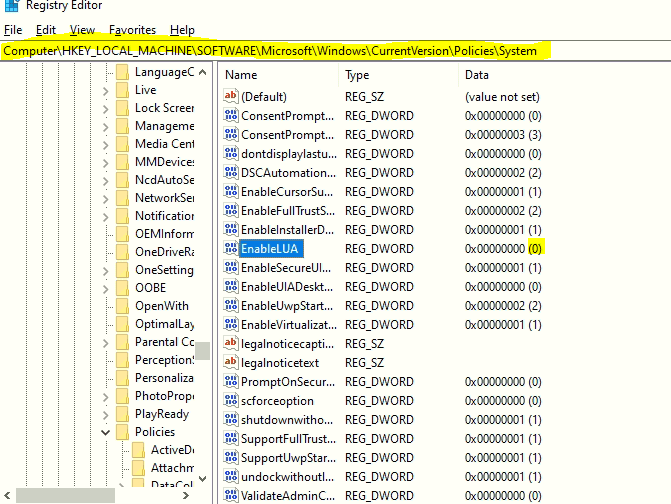Expand the PhotoProp key
Screen dimensions: 671x504
coord(105,397)
